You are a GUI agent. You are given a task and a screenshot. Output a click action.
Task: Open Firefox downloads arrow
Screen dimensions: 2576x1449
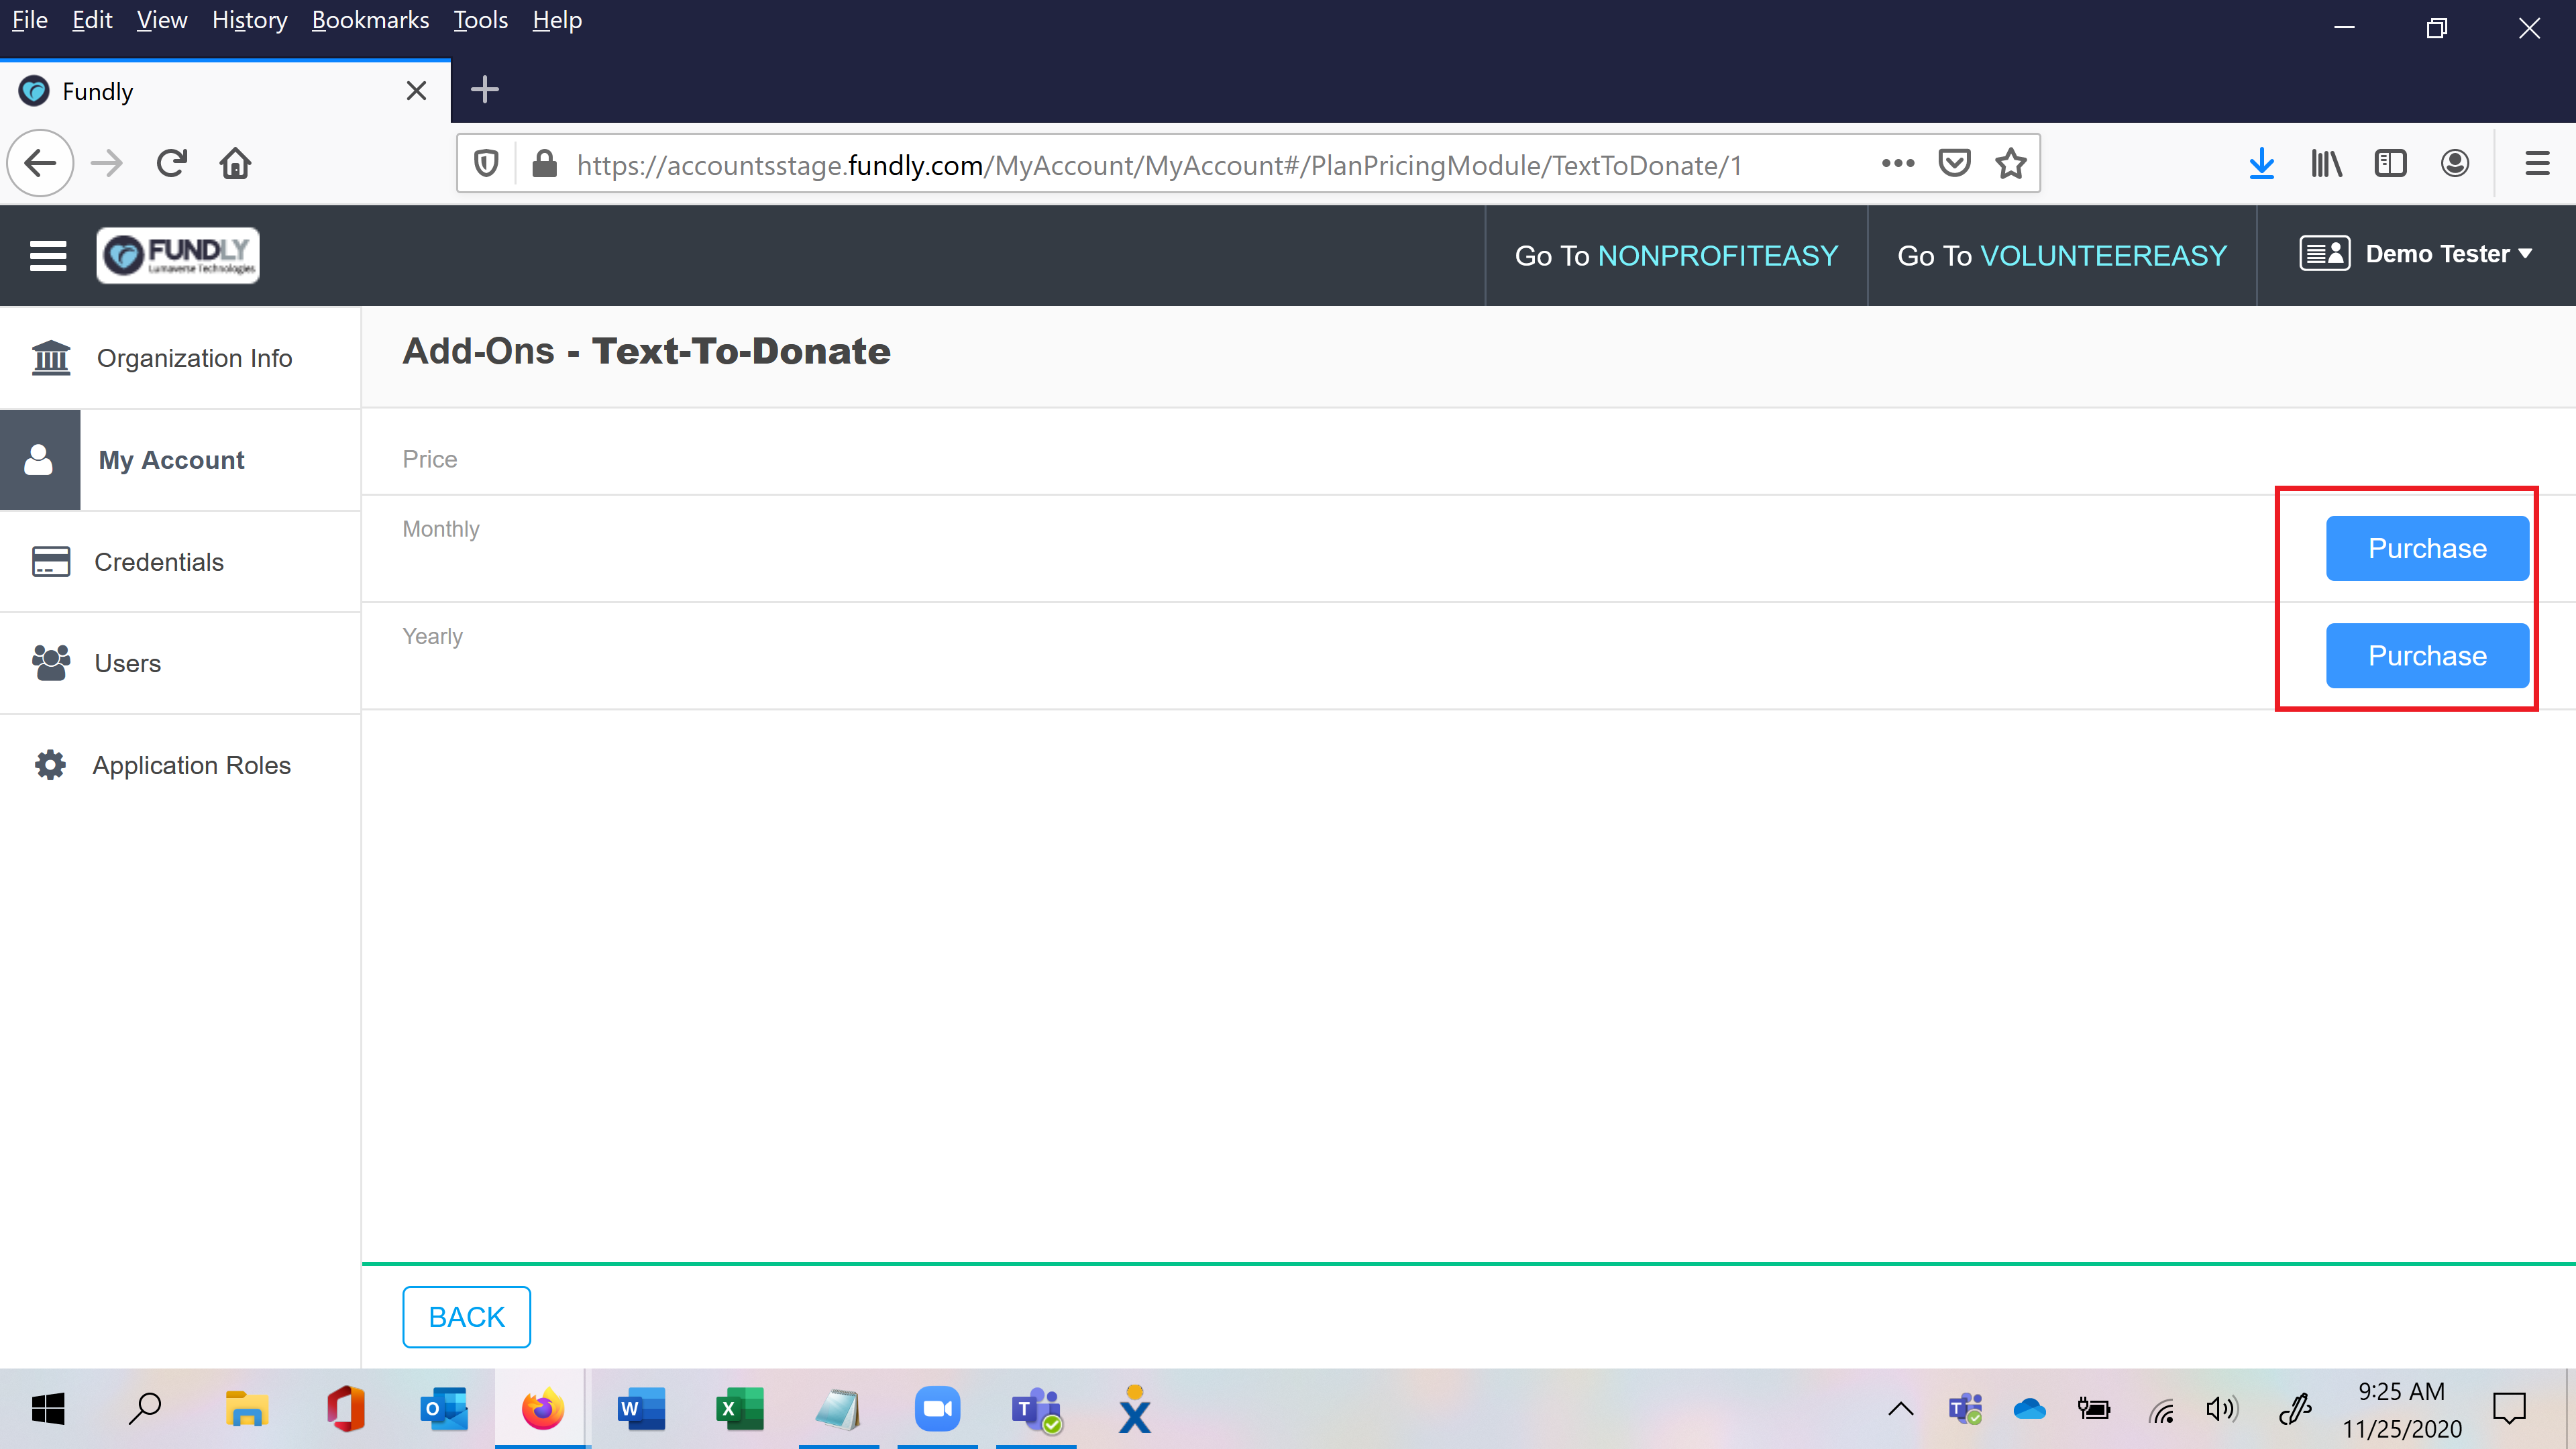2261,163
